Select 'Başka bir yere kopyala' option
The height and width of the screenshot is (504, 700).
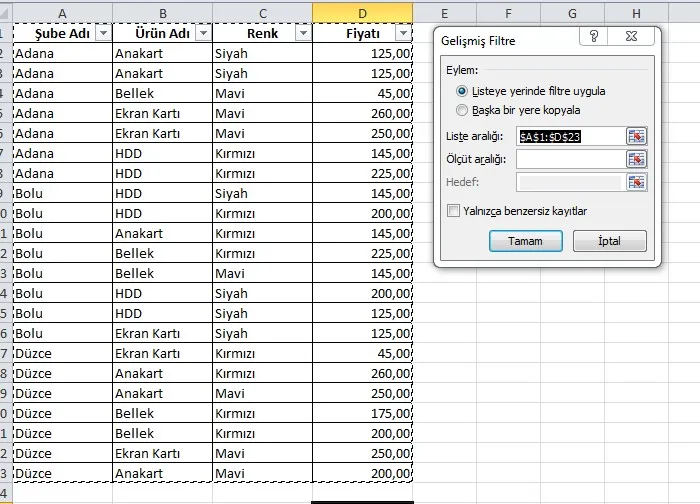pos(462,110)
